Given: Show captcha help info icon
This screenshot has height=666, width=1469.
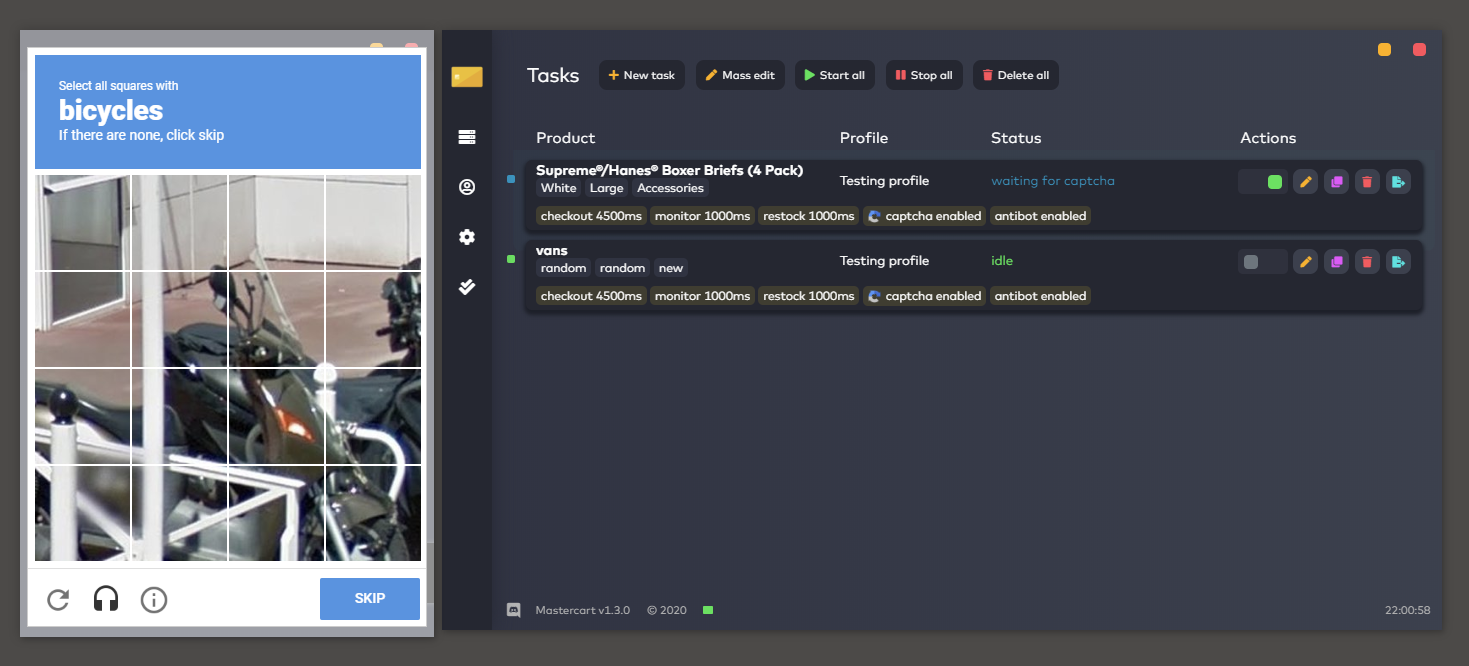Looking at the screenshot, I should point(154,599).
